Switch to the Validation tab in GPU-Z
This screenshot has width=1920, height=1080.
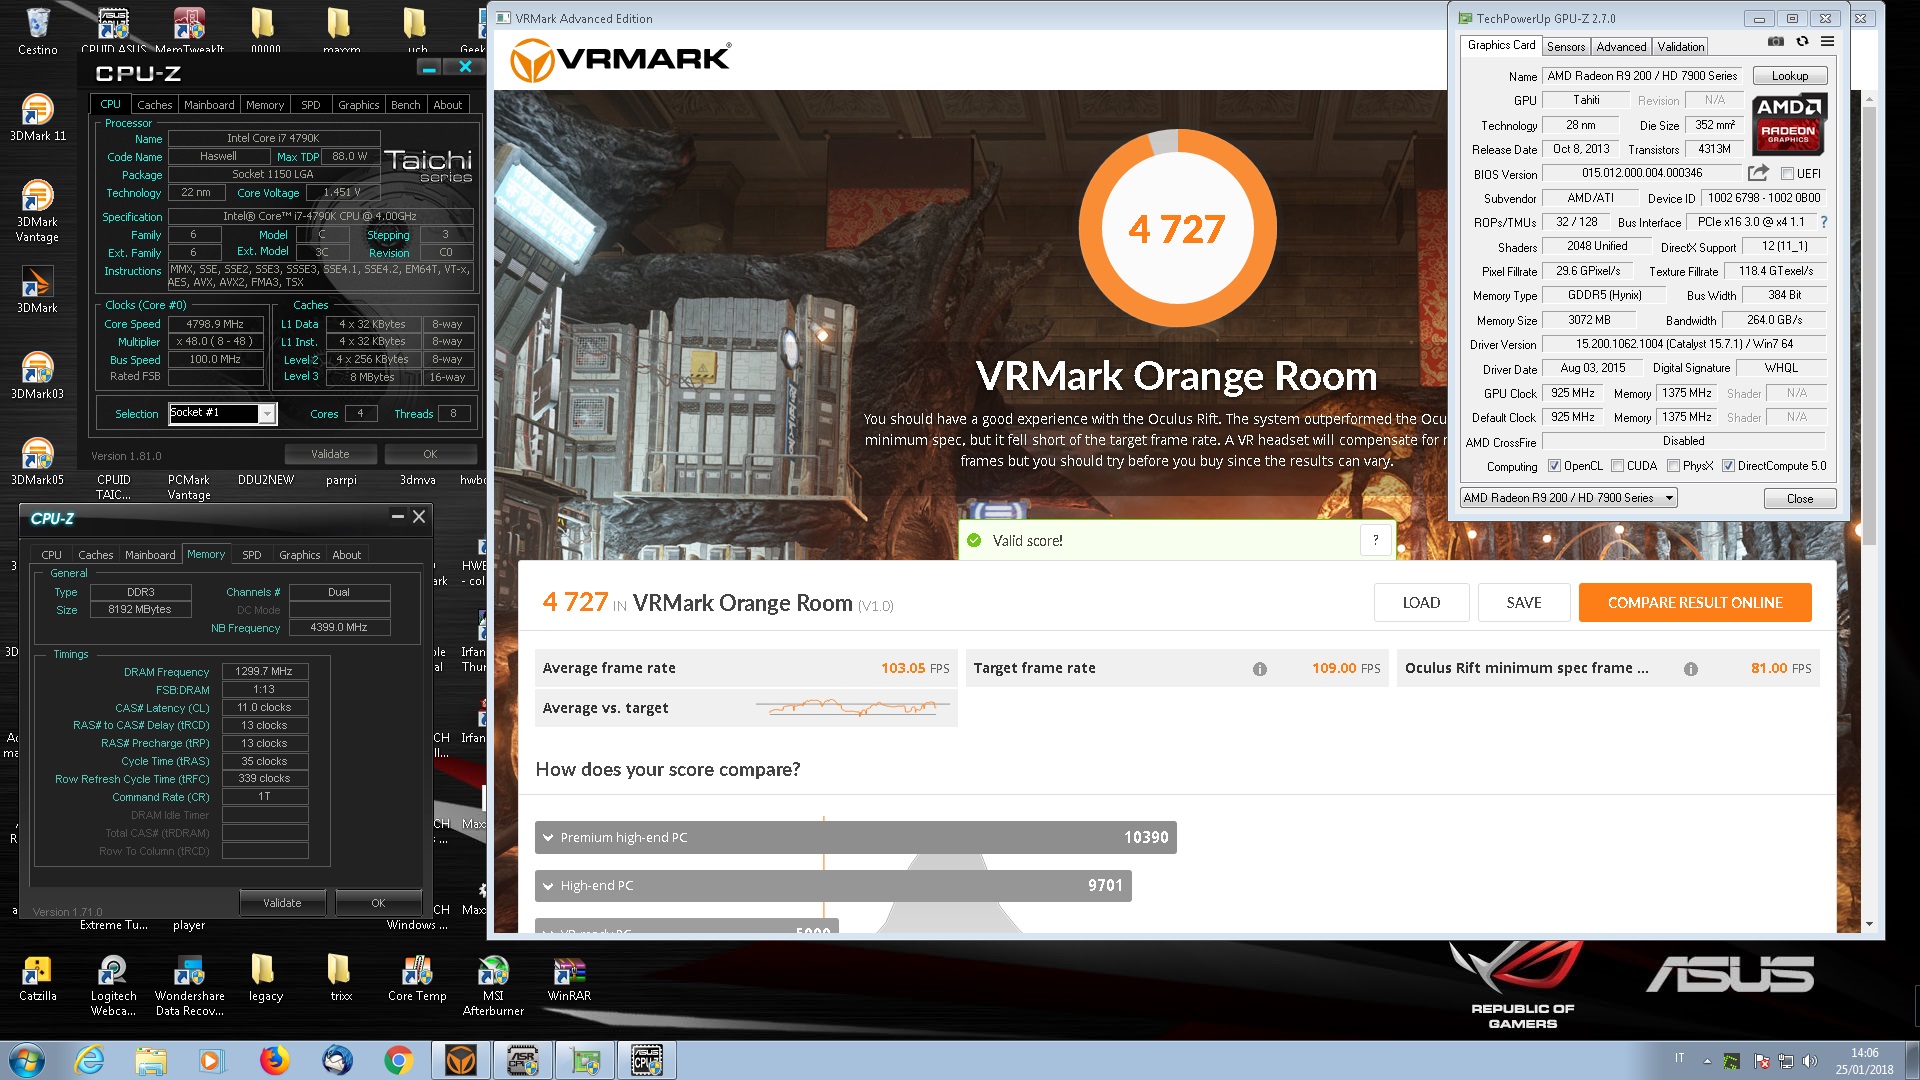point(1680,47)
